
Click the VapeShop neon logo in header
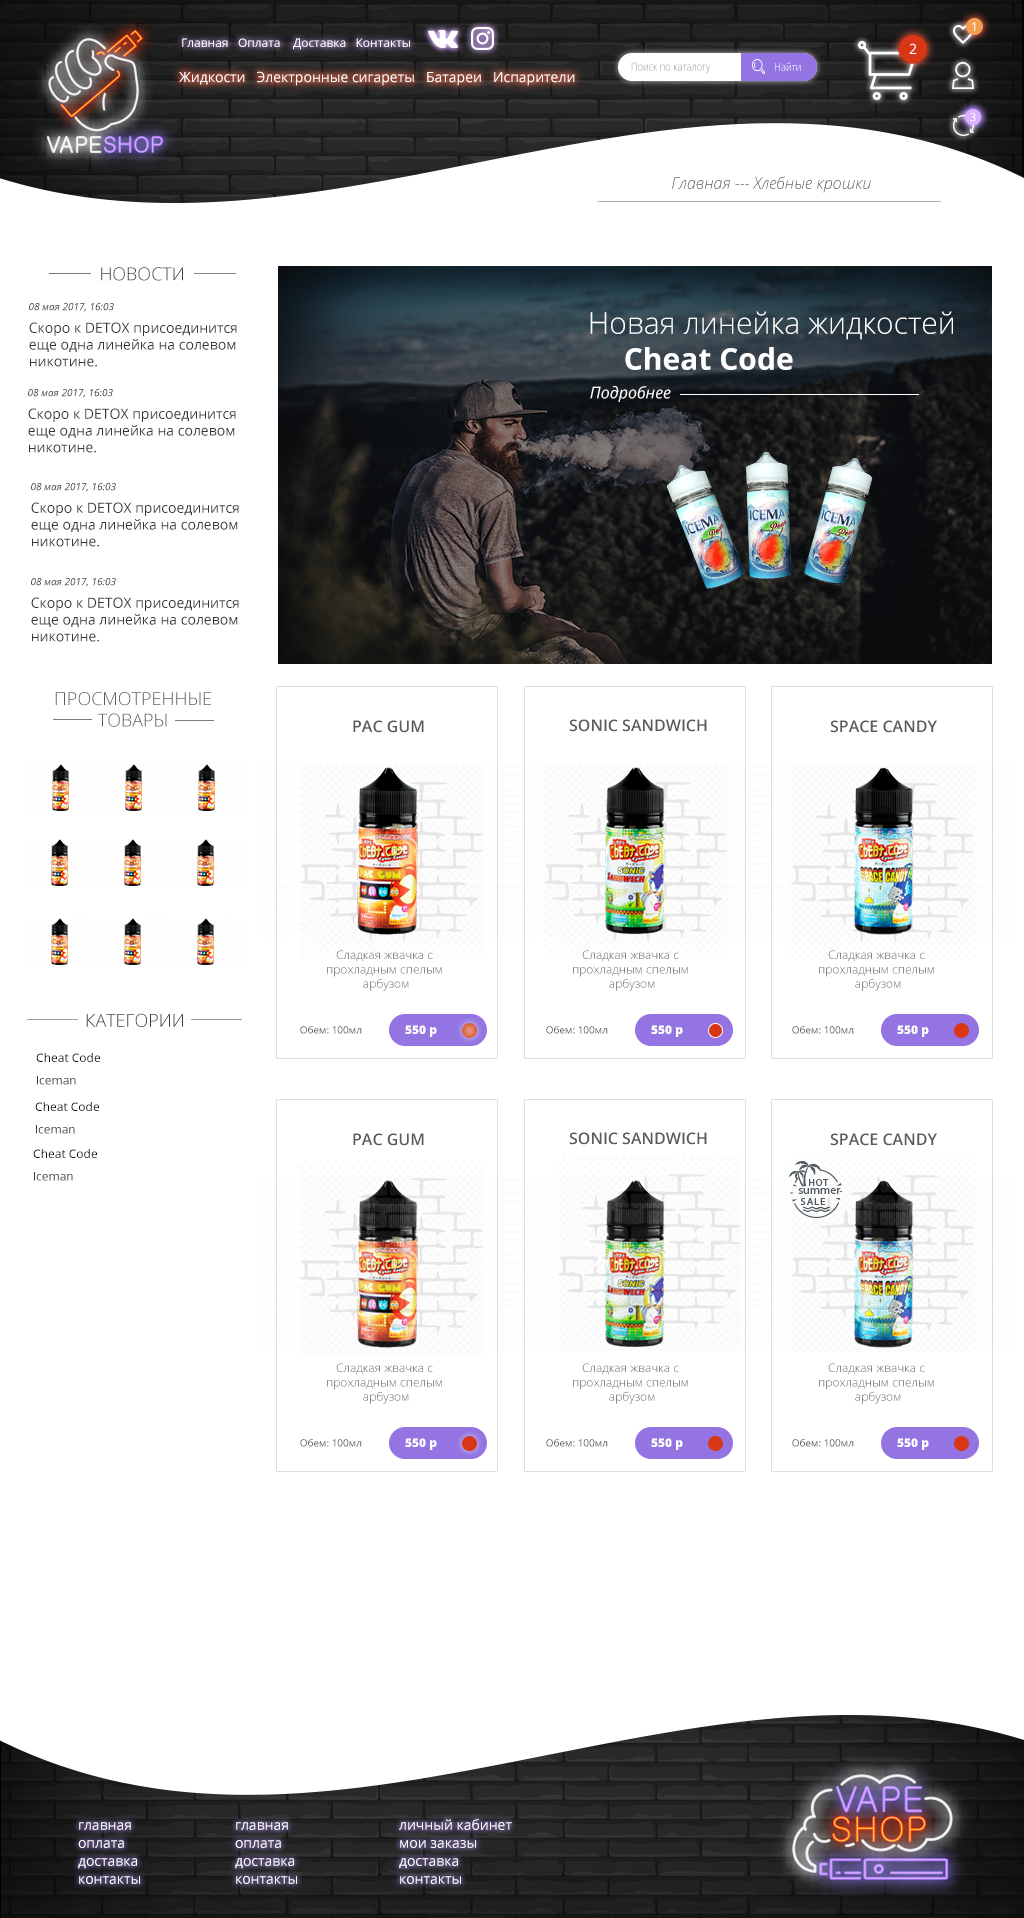pos(104,94)
